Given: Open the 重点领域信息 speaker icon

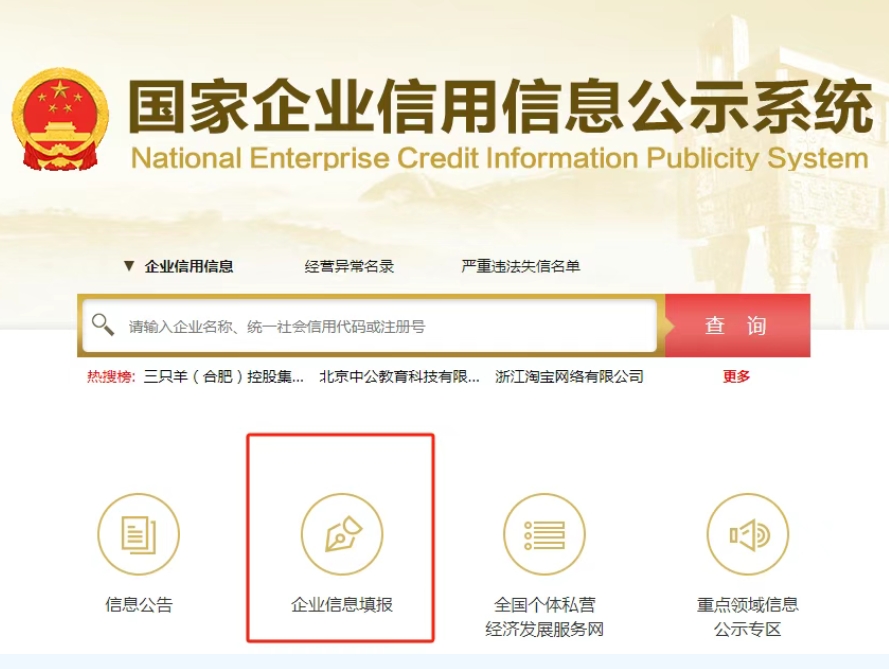Looking at the screenshot, I should point(748,534).
